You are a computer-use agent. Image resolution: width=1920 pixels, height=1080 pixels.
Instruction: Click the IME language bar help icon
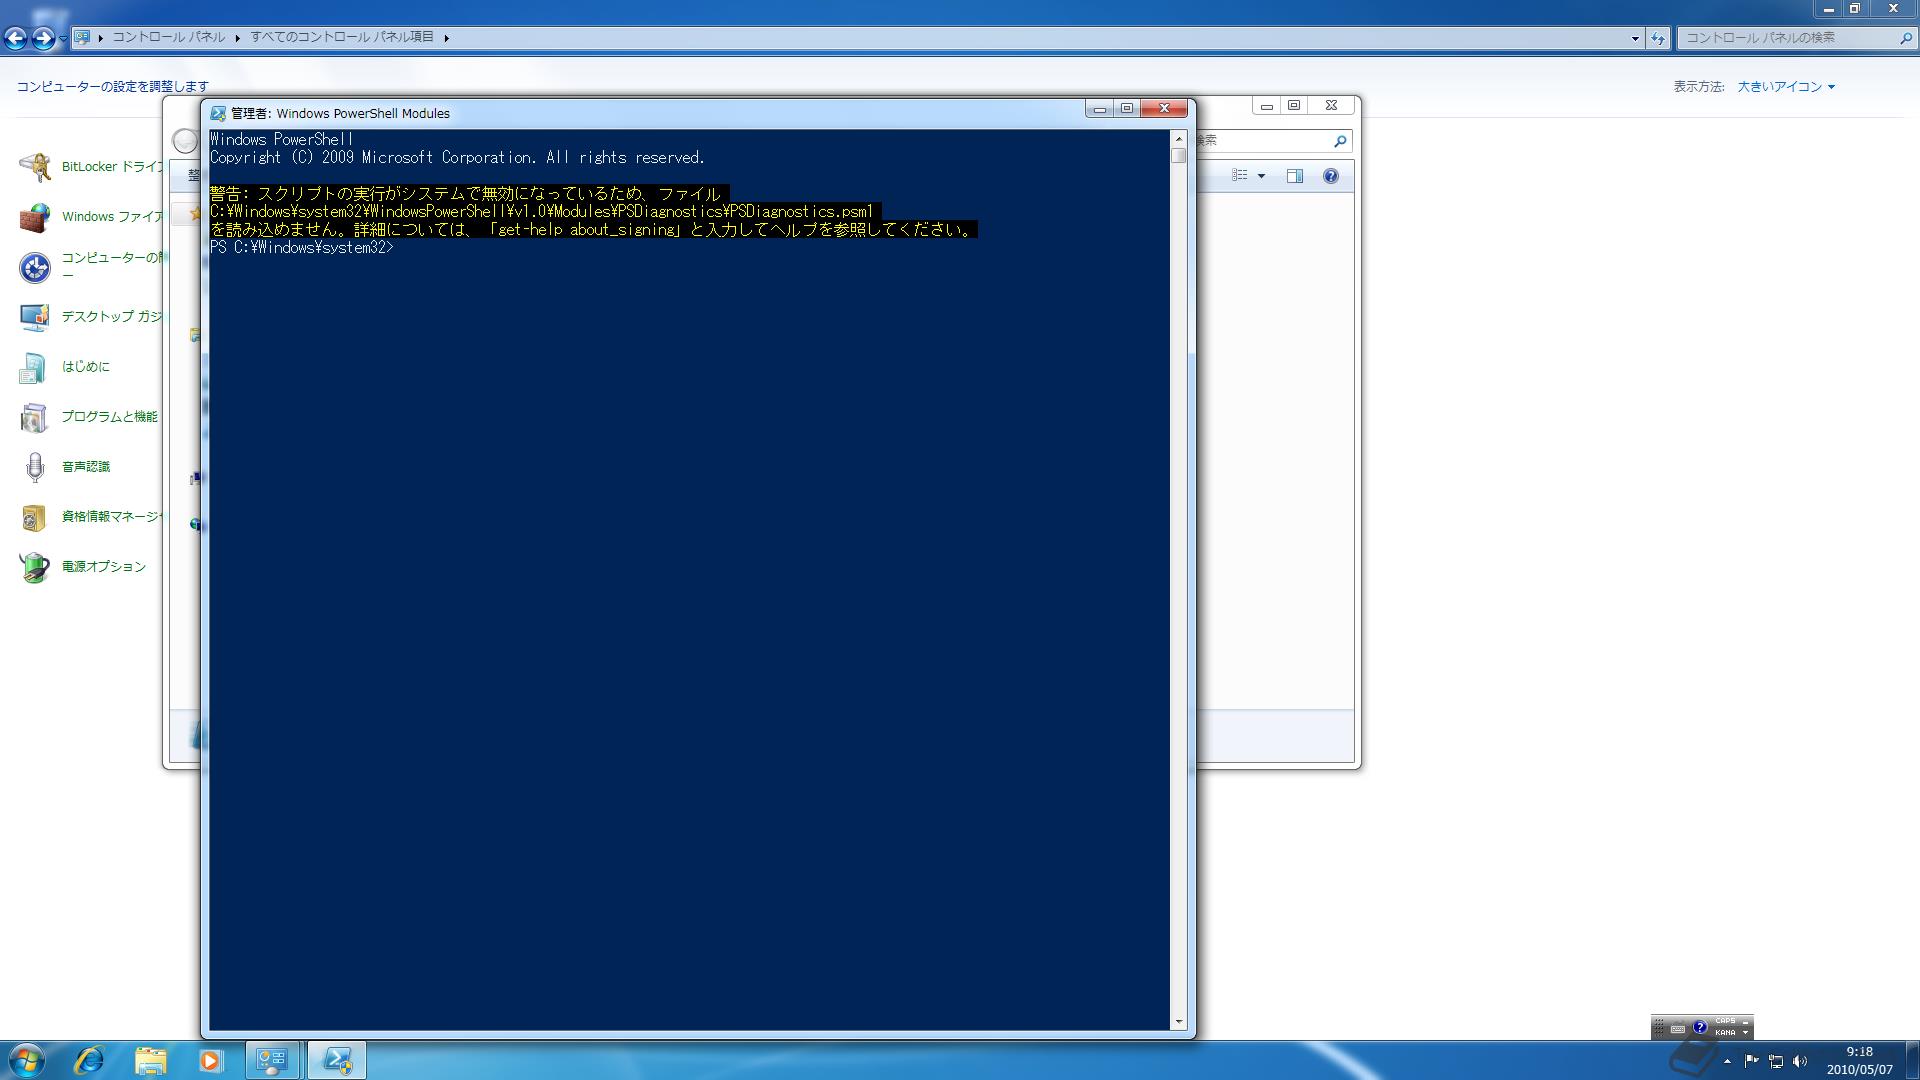point(1699,1027)
